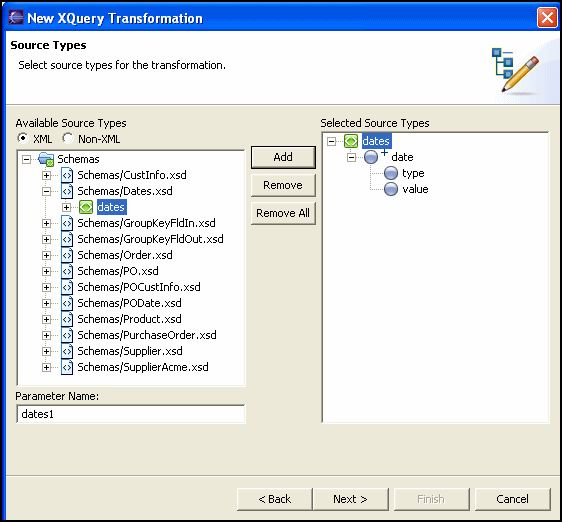Click the PODate.xsd file icon
The width and height of the screenshot is (562, 522).
[67, 303]
